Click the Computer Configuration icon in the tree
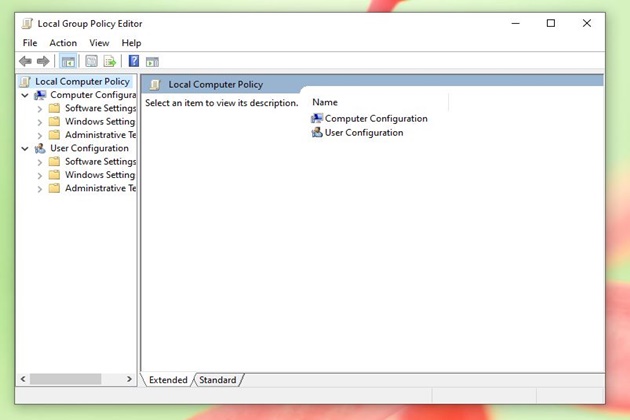The height and width of the screenshot is (420, 630). pyautogui.click(x=40, y=95)
